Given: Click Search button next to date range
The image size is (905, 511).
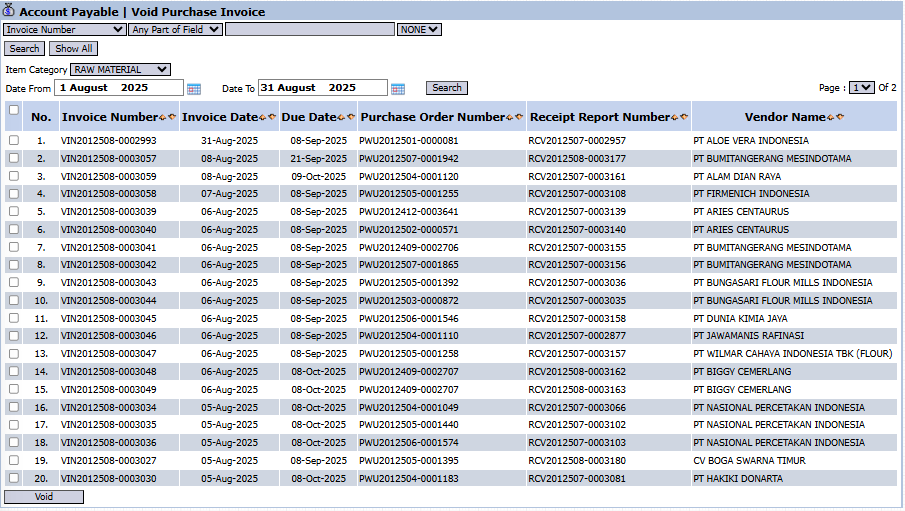Looking at the screenshot, I should tap(447, 88).
